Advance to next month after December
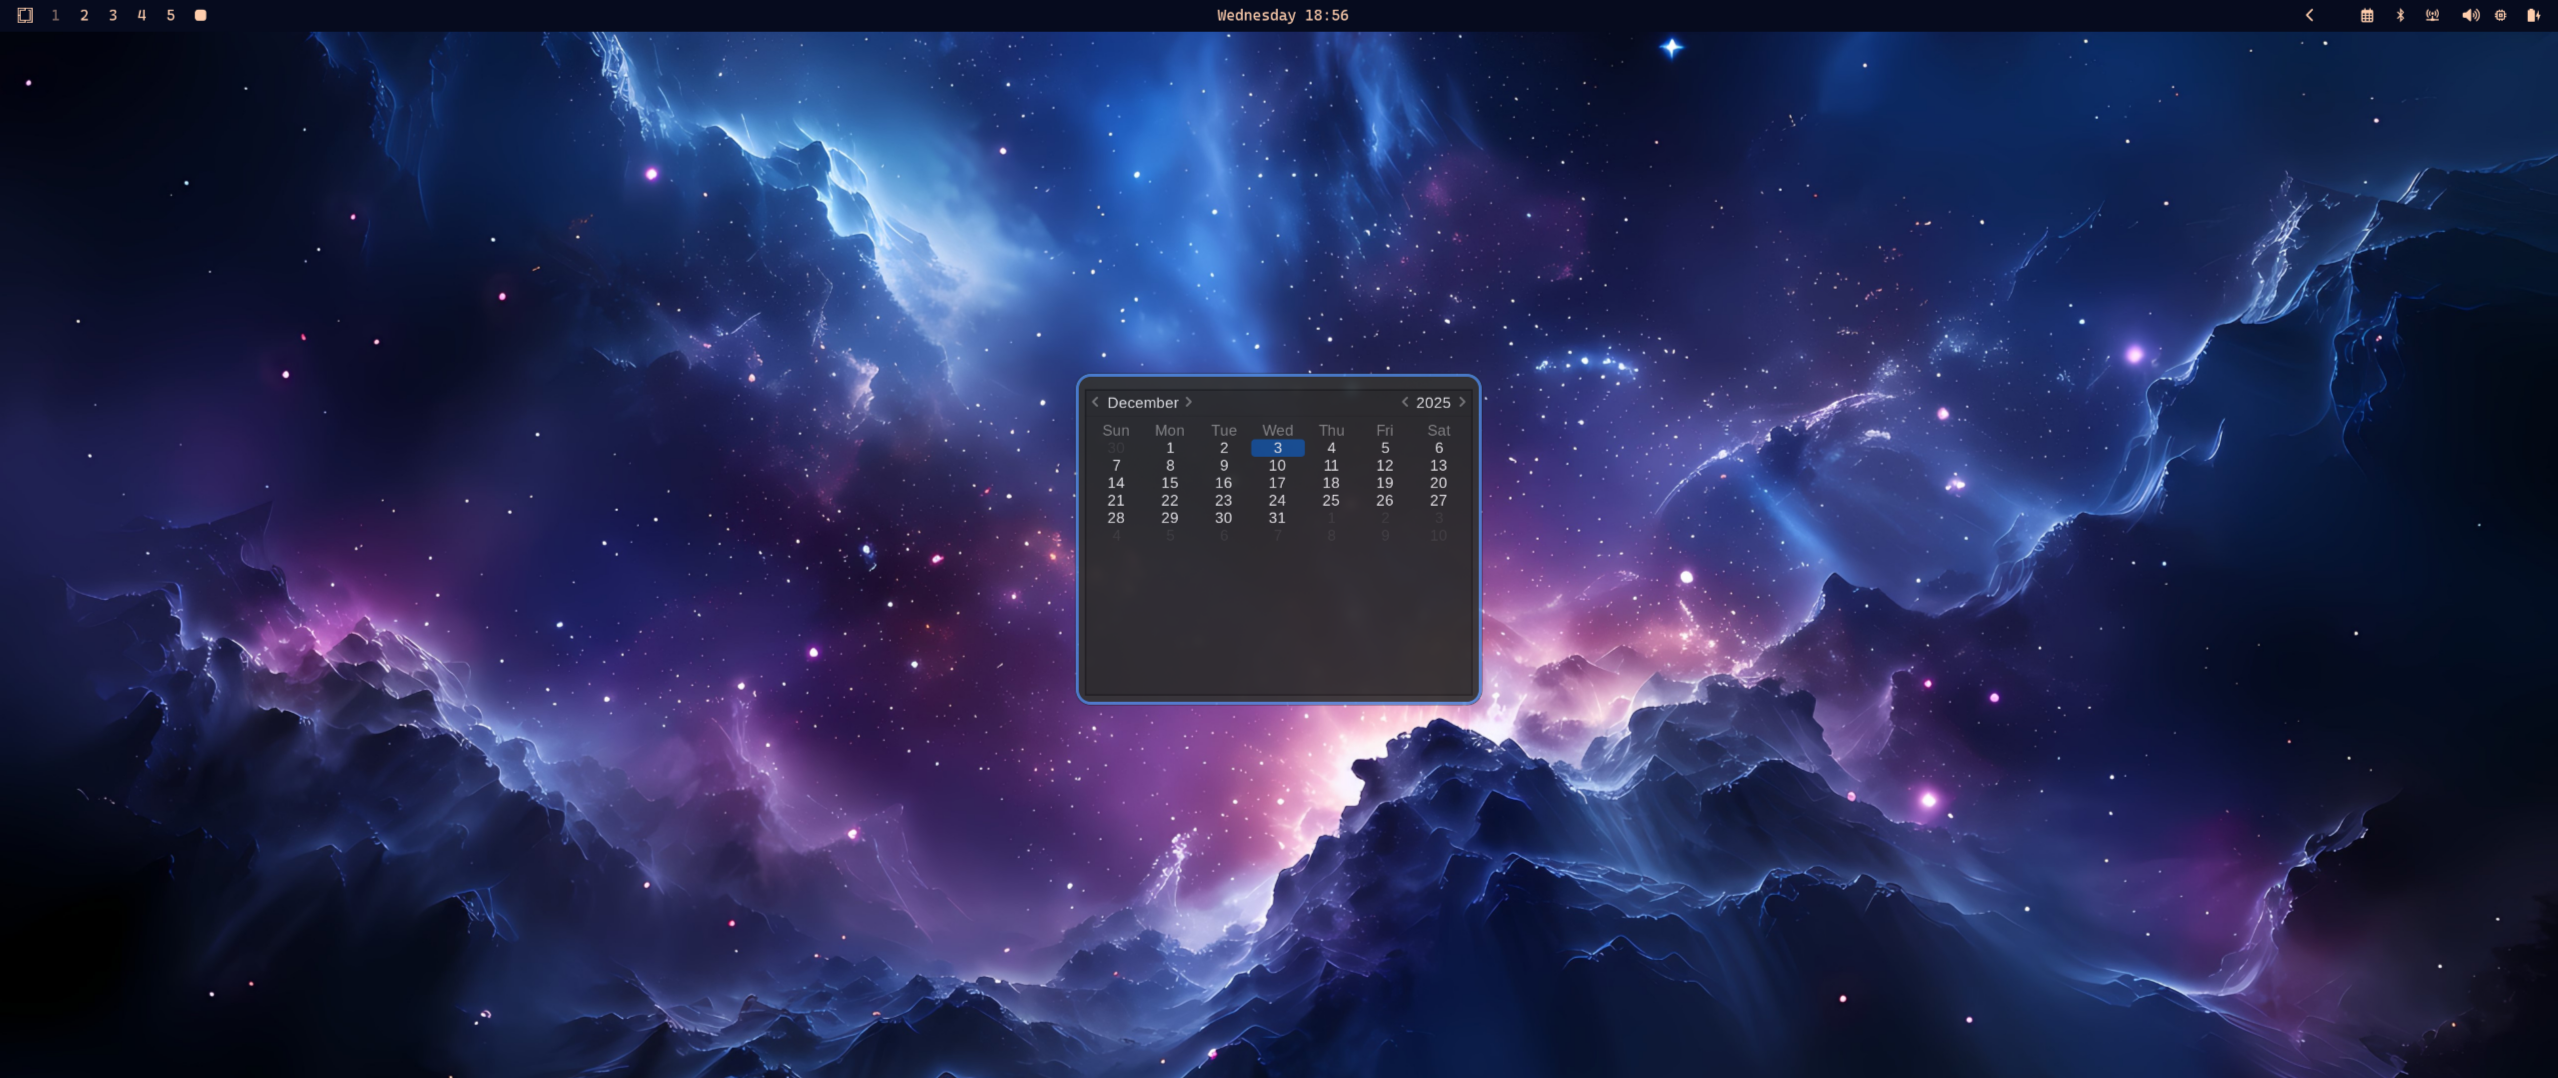Viewport: 2558px width, 1078px height. [1189, 402]
